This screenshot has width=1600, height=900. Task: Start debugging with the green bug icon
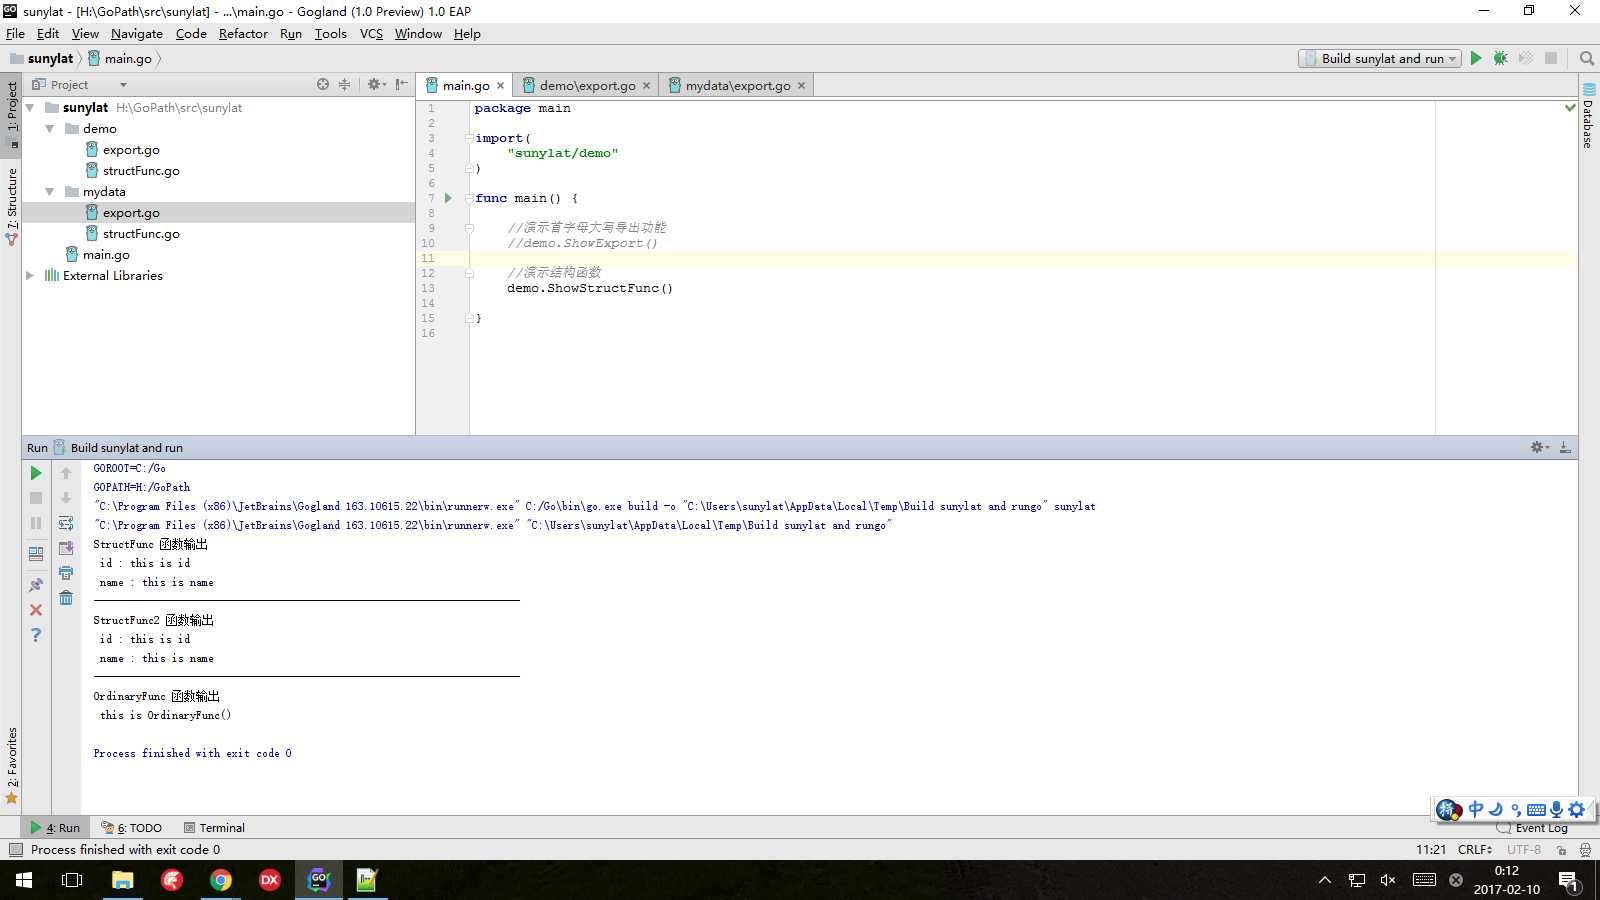(x=1500, y=58)
